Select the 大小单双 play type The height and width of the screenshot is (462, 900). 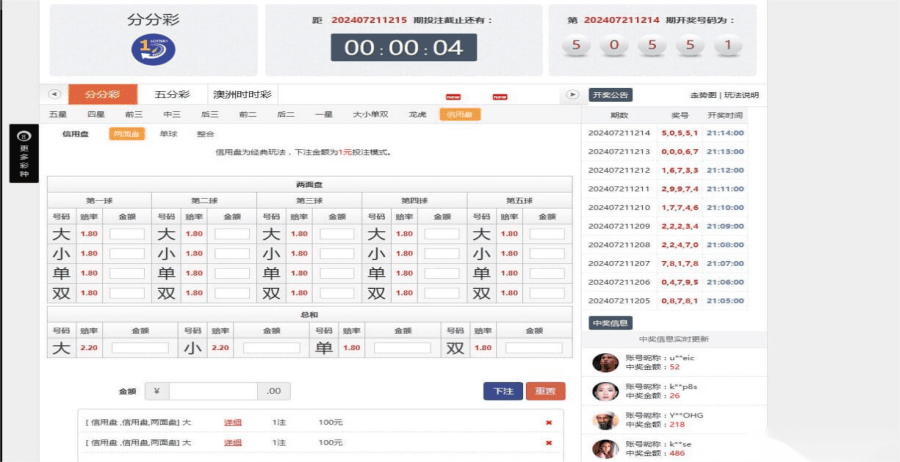(x=370, y=115)
